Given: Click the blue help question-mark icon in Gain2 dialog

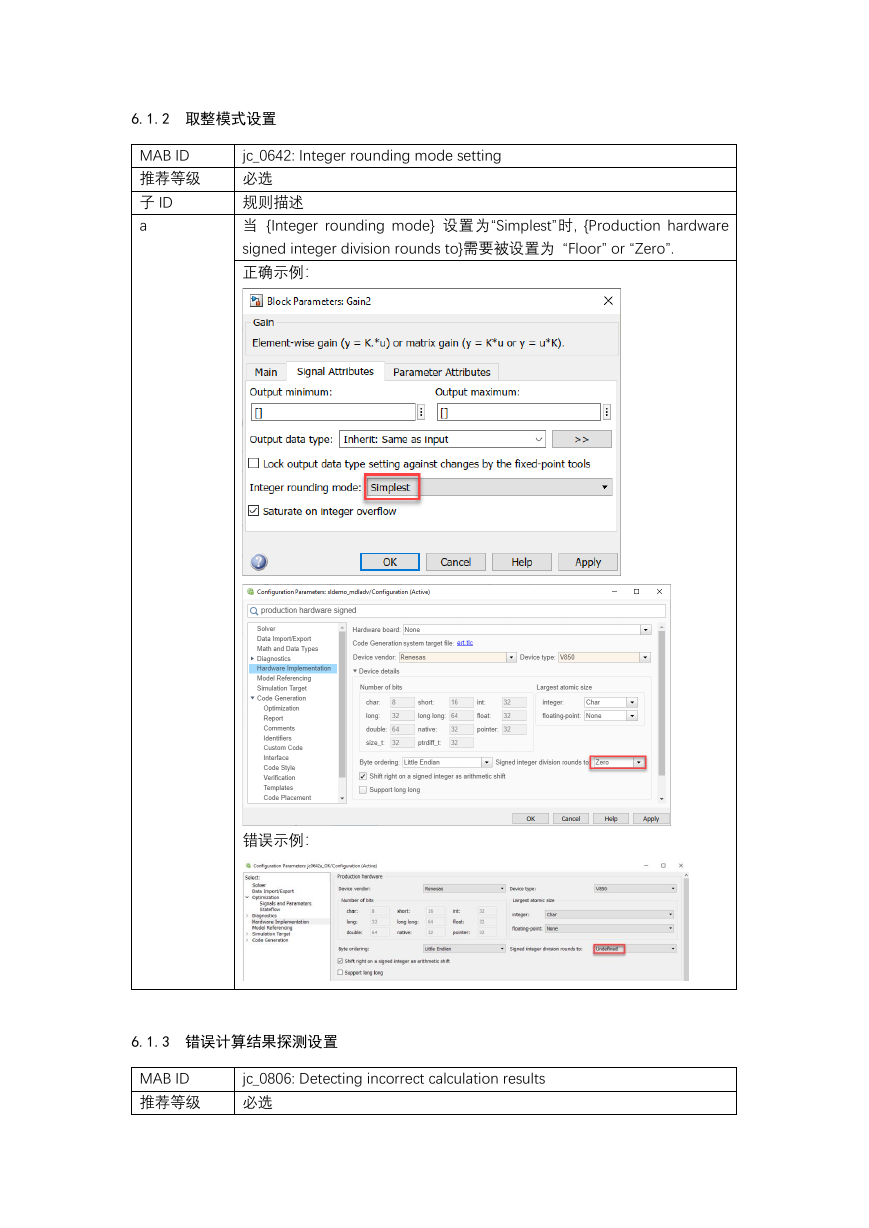Looking at the screenshot, I should click(x=259, y=562).
